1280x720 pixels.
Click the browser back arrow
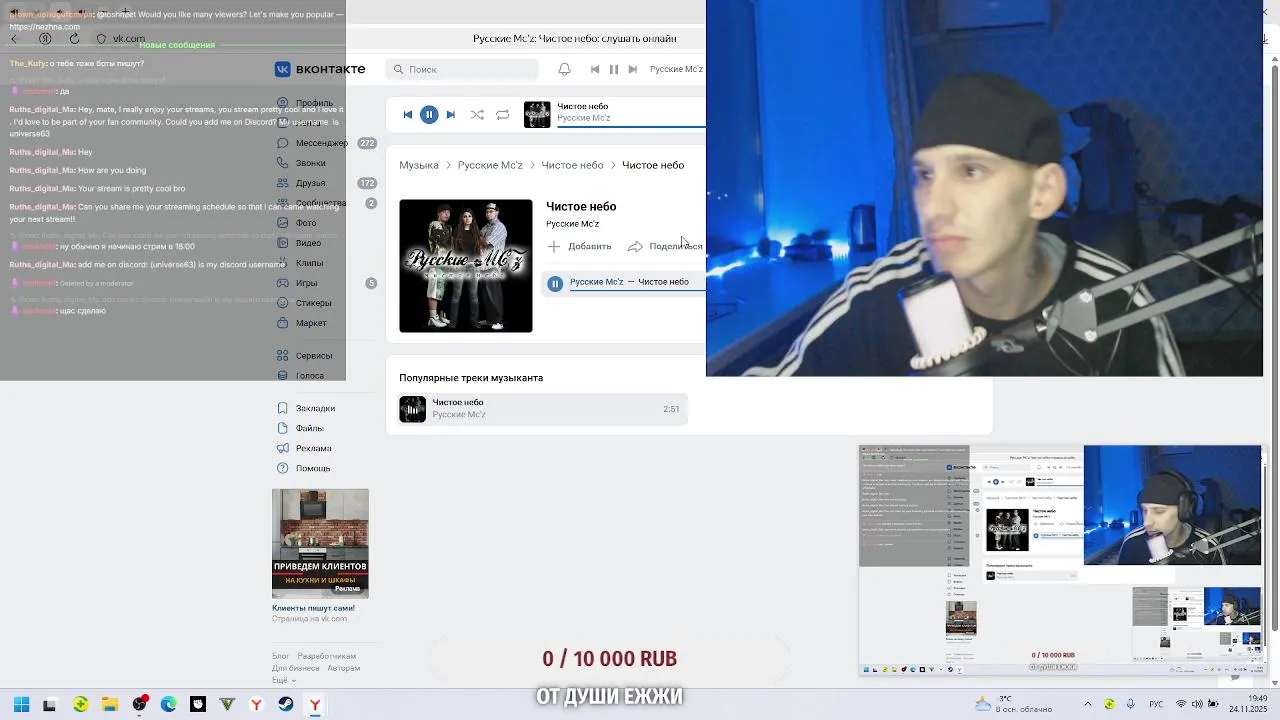15,39
